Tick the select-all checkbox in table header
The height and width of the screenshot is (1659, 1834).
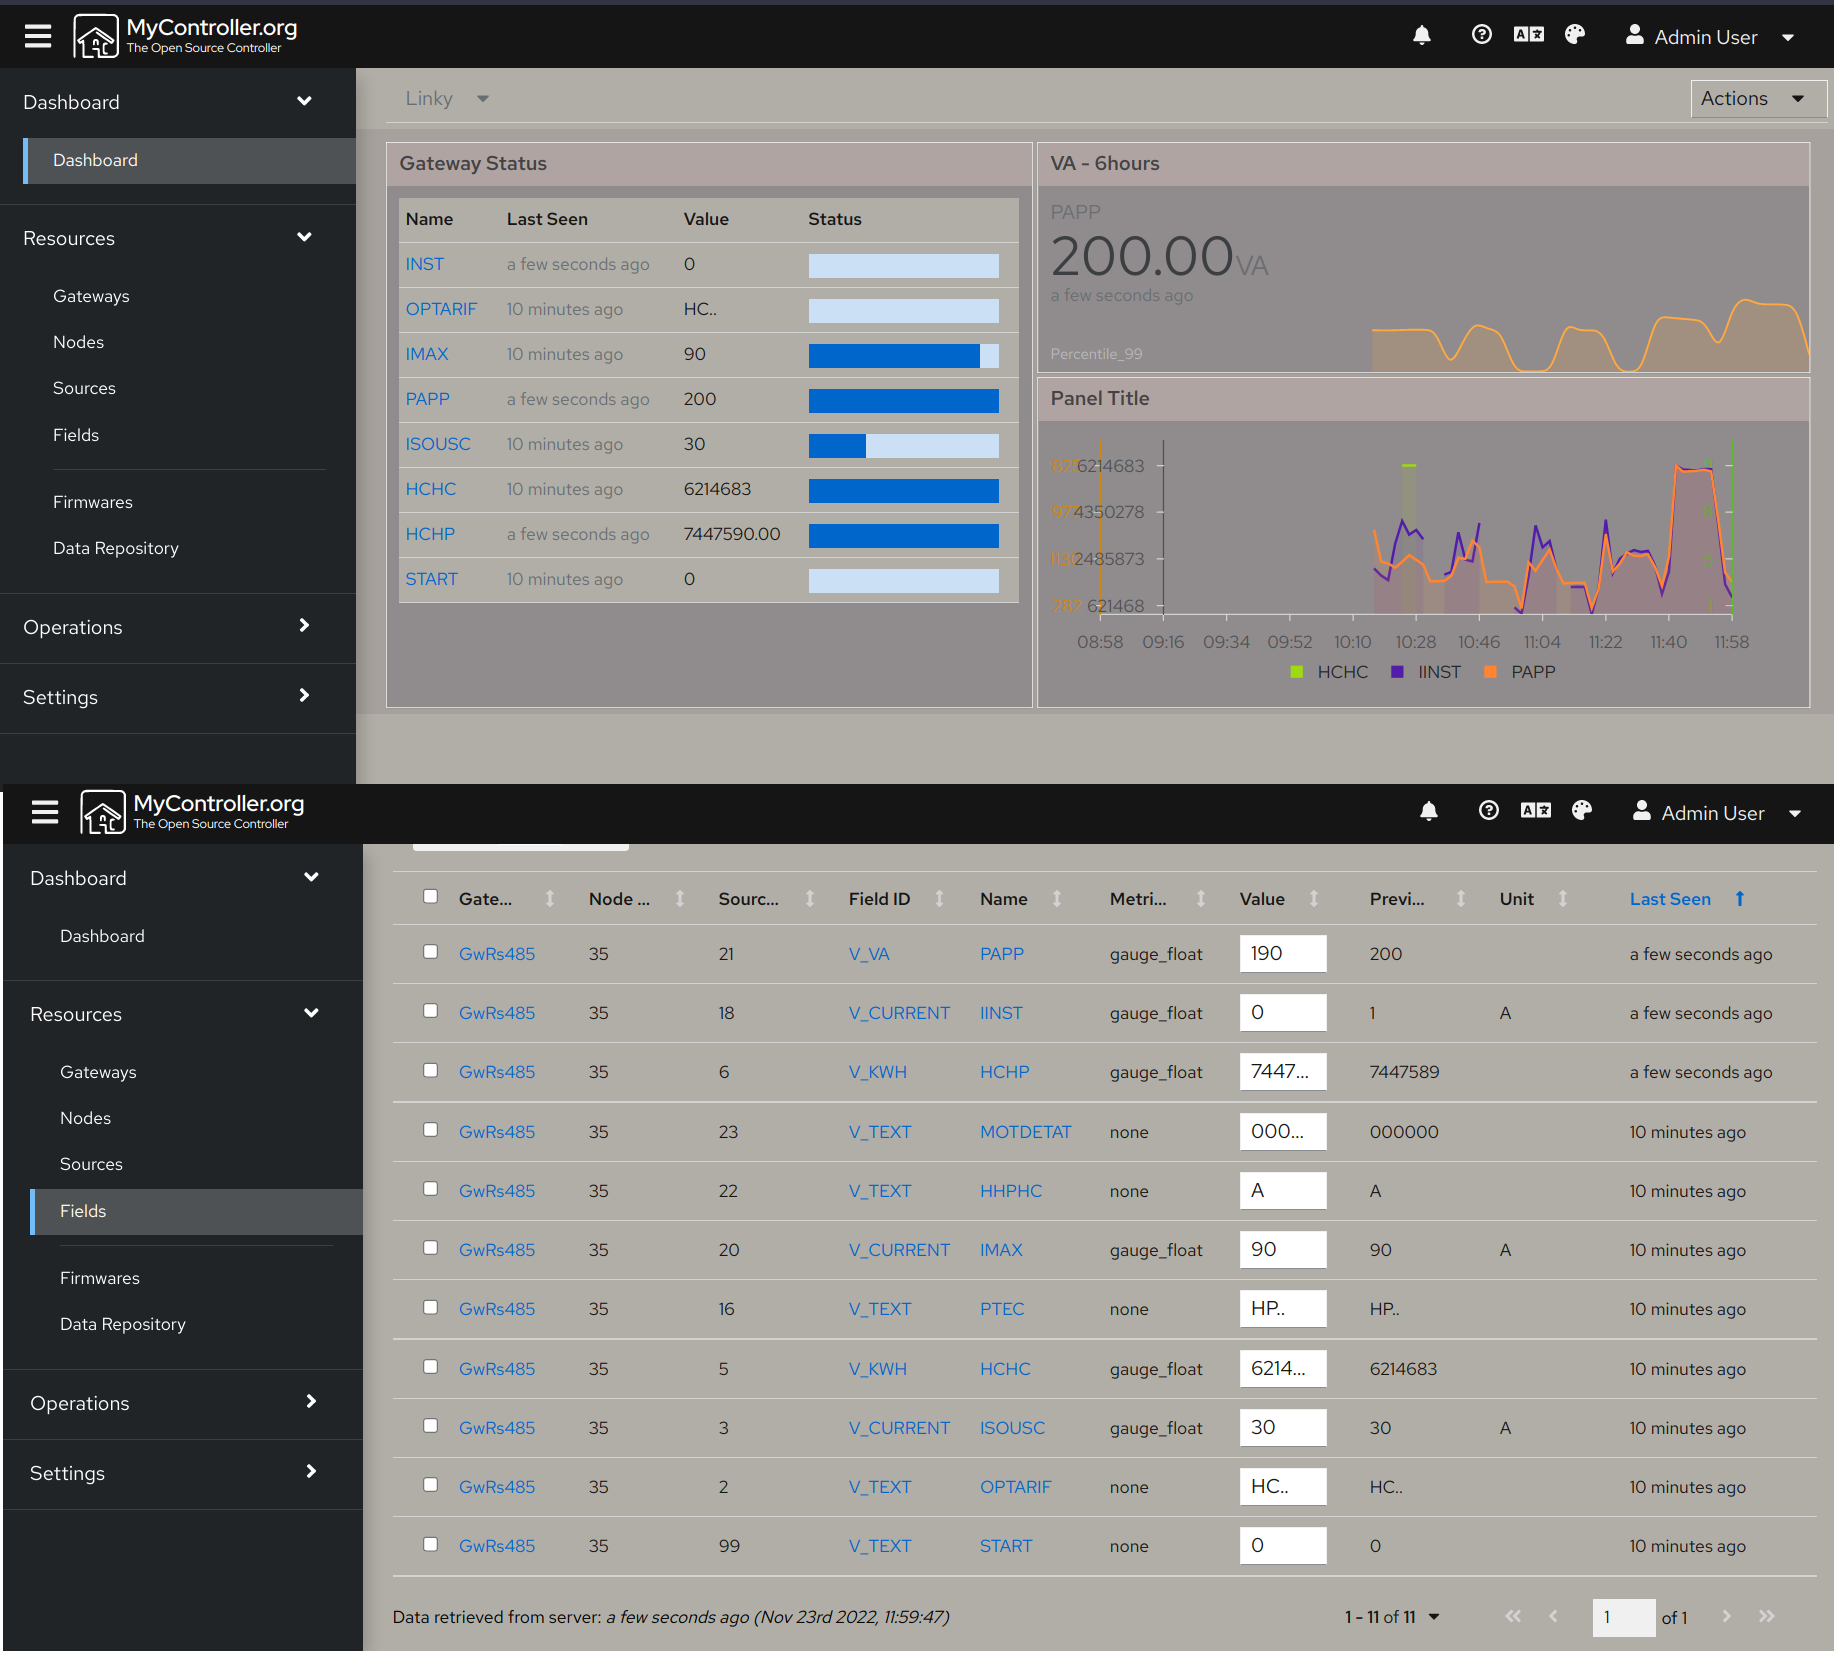430,897
